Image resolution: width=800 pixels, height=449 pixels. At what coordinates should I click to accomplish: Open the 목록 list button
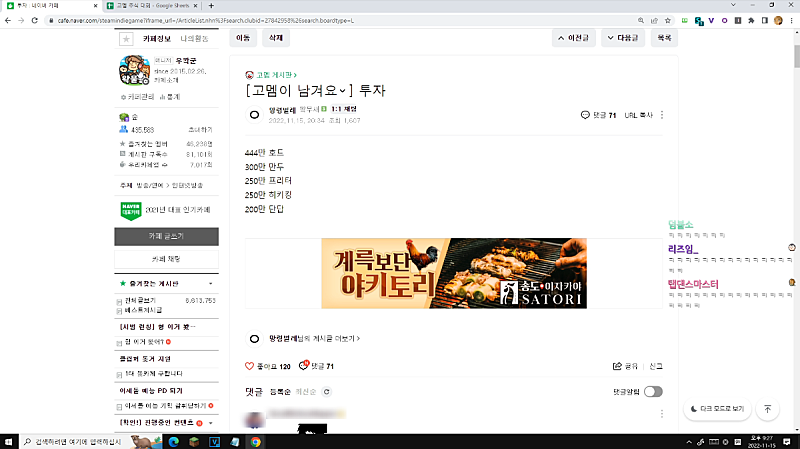tap(664, 38)
